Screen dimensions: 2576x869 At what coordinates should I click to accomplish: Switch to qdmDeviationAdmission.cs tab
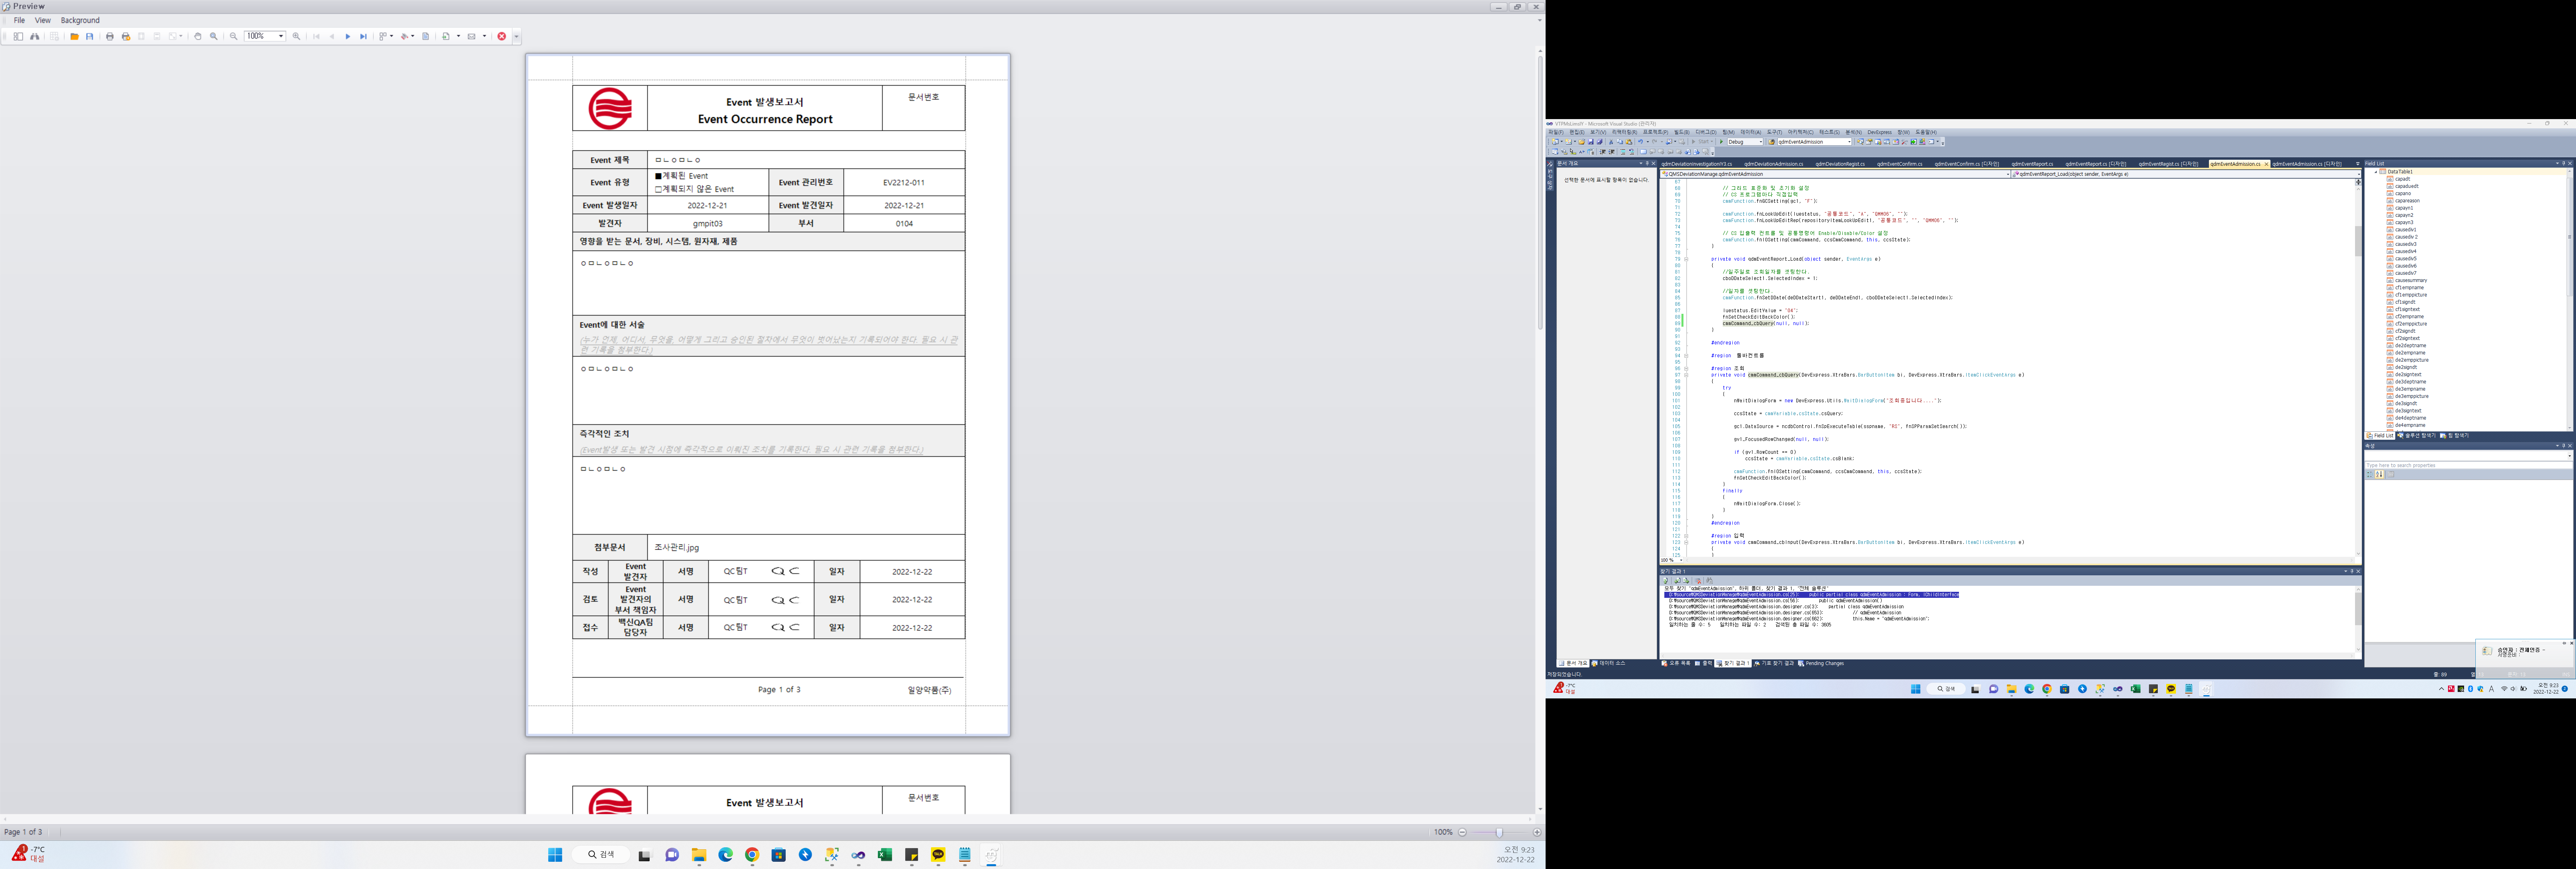pos(1774,164)
